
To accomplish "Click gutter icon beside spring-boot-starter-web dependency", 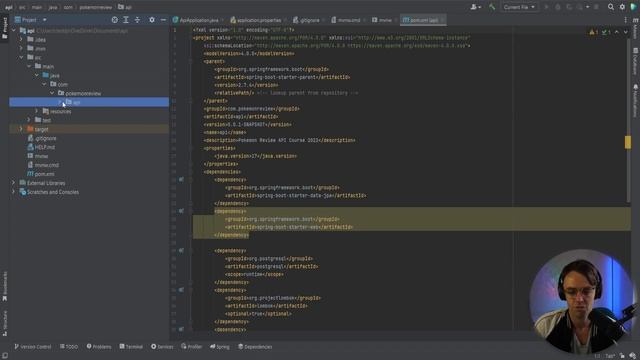I will point(181,211).
